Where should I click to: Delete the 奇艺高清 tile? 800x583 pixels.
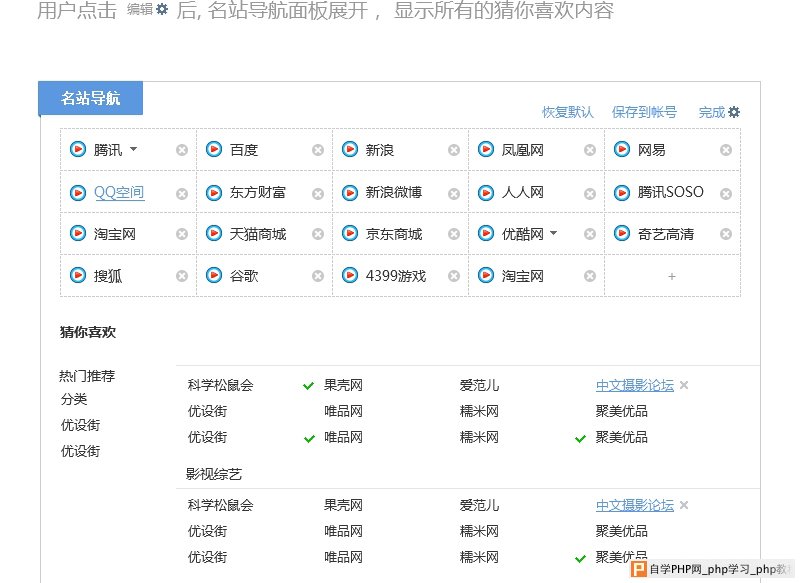click(x=726, y=234)
